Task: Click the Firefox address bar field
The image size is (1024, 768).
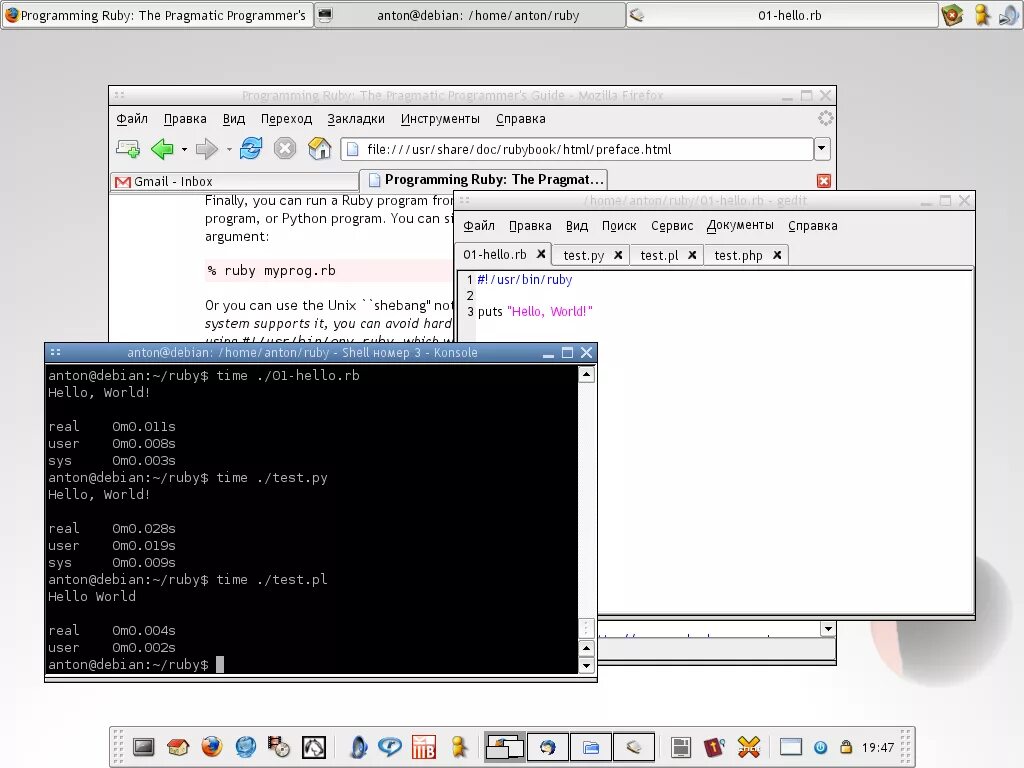Action: (577, 149)
